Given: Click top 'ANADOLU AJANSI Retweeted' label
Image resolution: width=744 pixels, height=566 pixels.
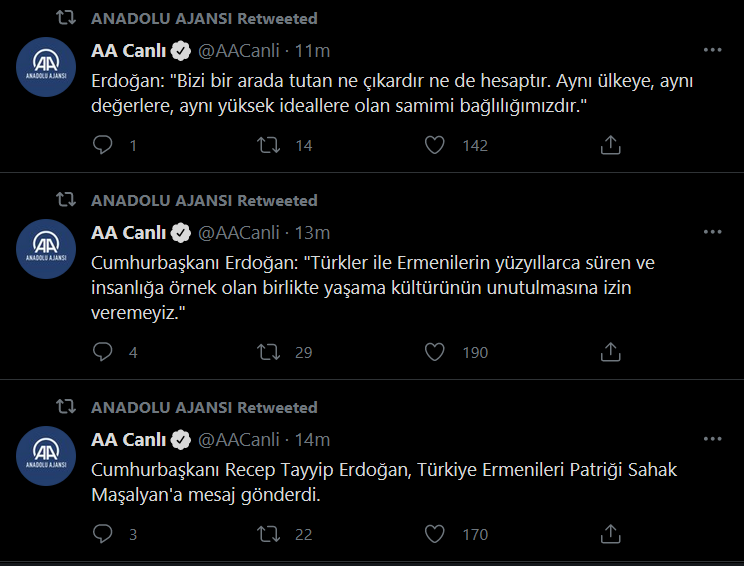Looking at the screenshot, I should [204, 19].
